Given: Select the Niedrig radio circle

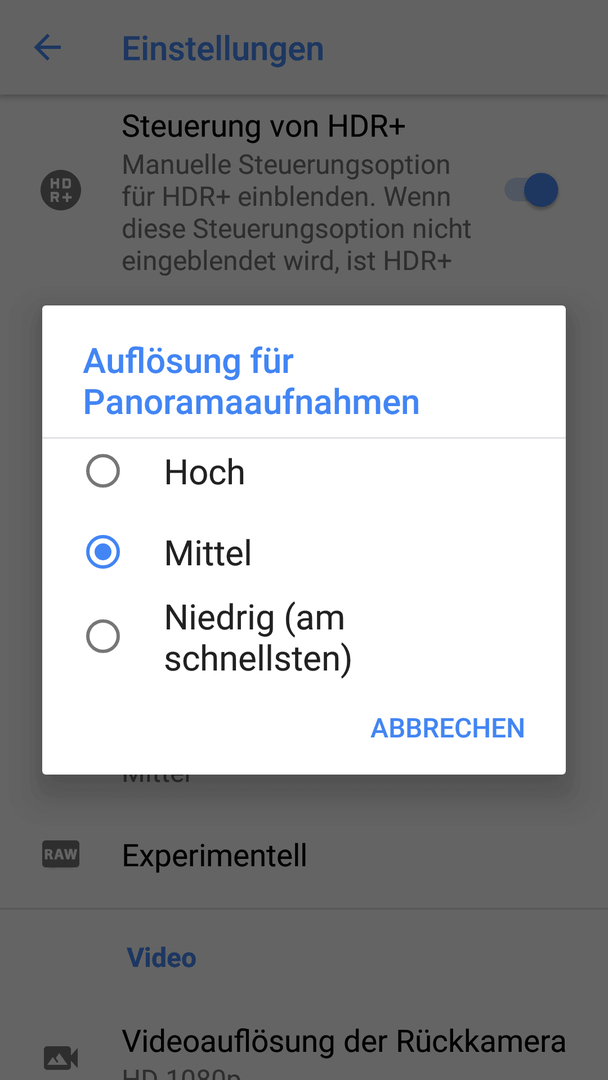Looking at the screenshot, I should [x=103, y=636].
